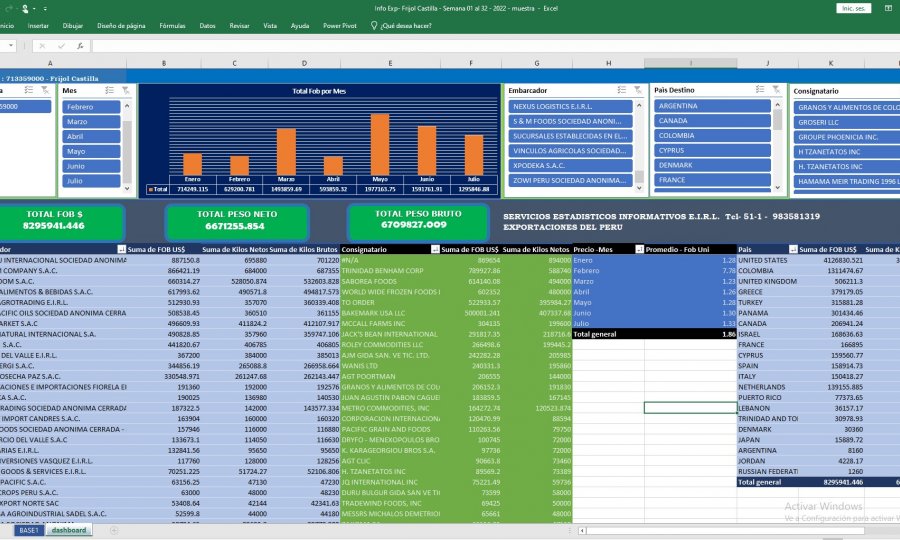Select GROSERI LLC in Consignatario slicer
900x540 pixels.
coord(847,122)
